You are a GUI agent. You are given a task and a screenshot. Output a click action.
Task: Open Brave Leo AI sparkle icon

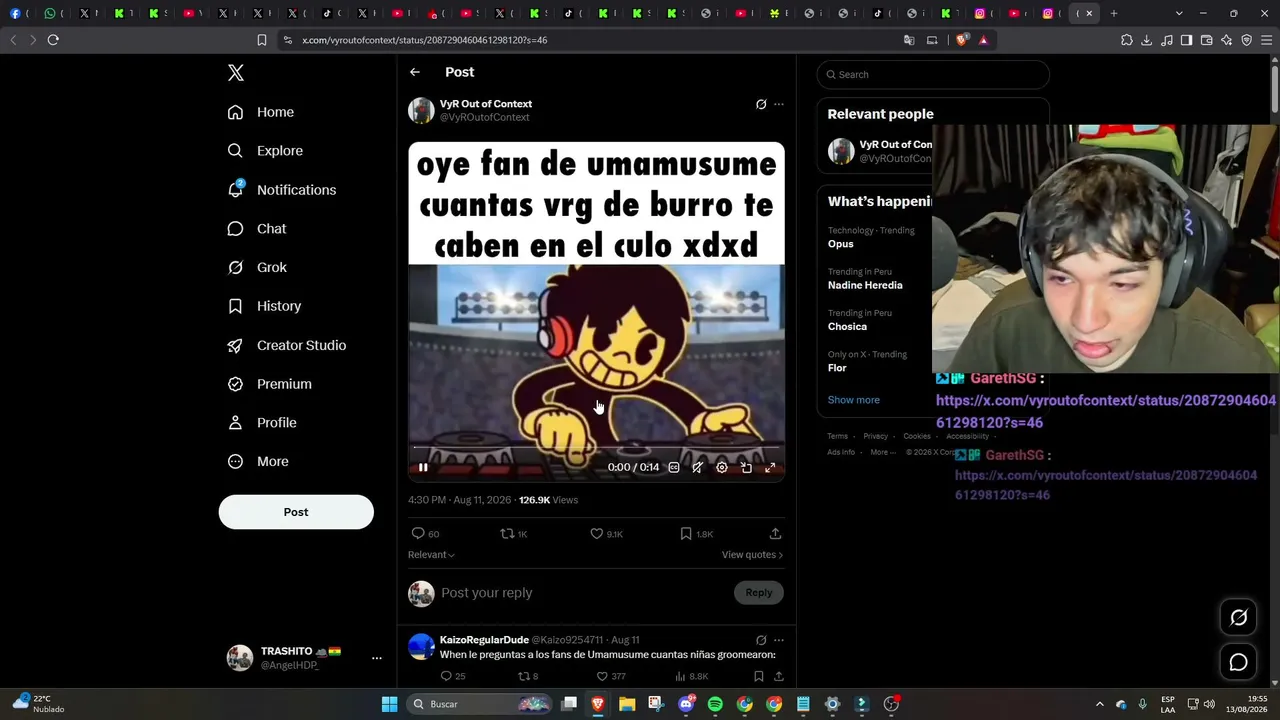1227,40
